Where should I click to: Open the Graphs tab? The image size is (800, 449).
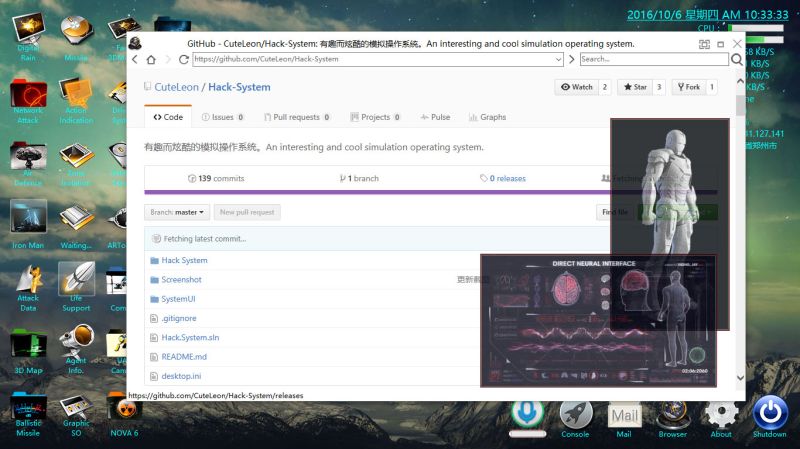point(487,117)
